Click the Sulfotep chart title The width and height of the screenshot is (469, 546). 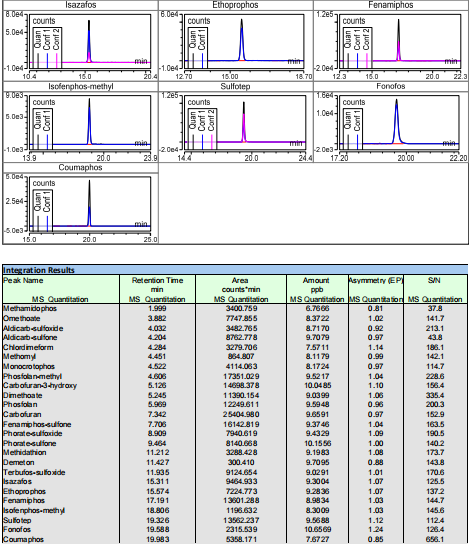[235, 86]
